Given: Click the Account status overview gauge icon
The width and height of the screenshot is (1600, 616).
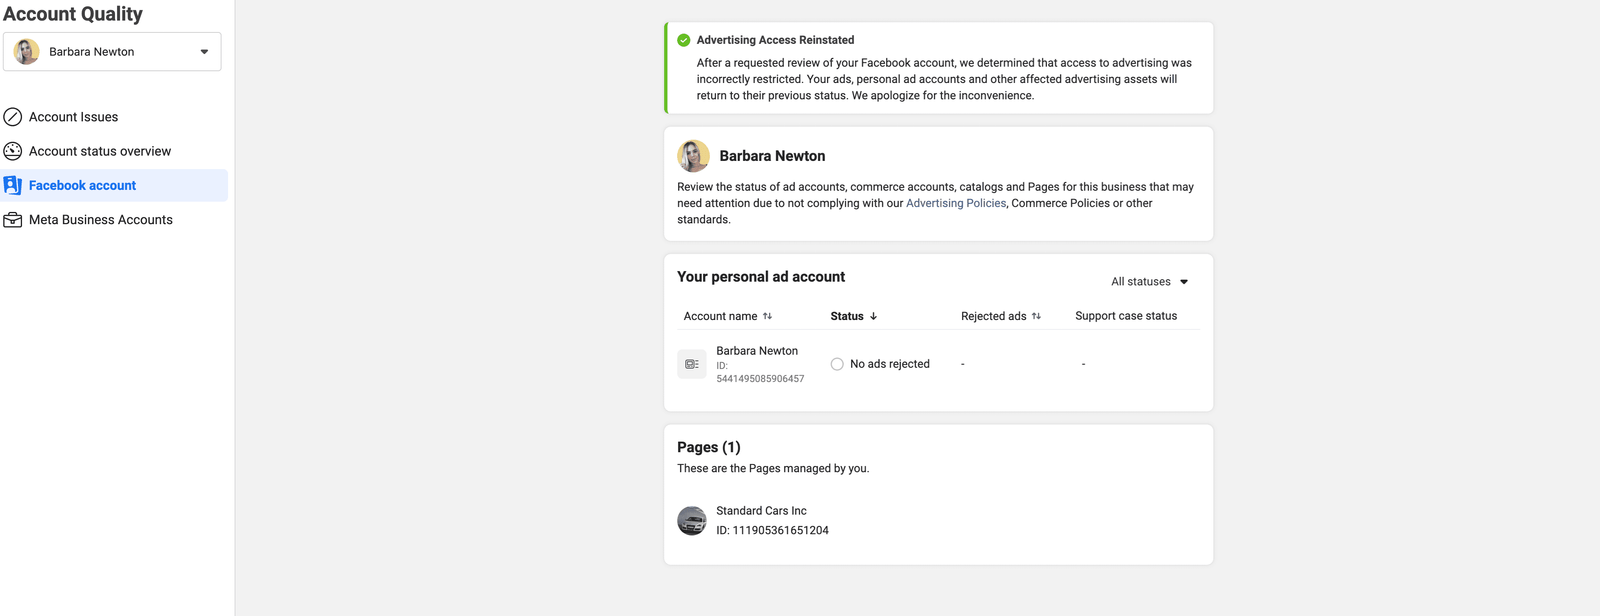Looking at the screenshot, I should pos(13,151).
